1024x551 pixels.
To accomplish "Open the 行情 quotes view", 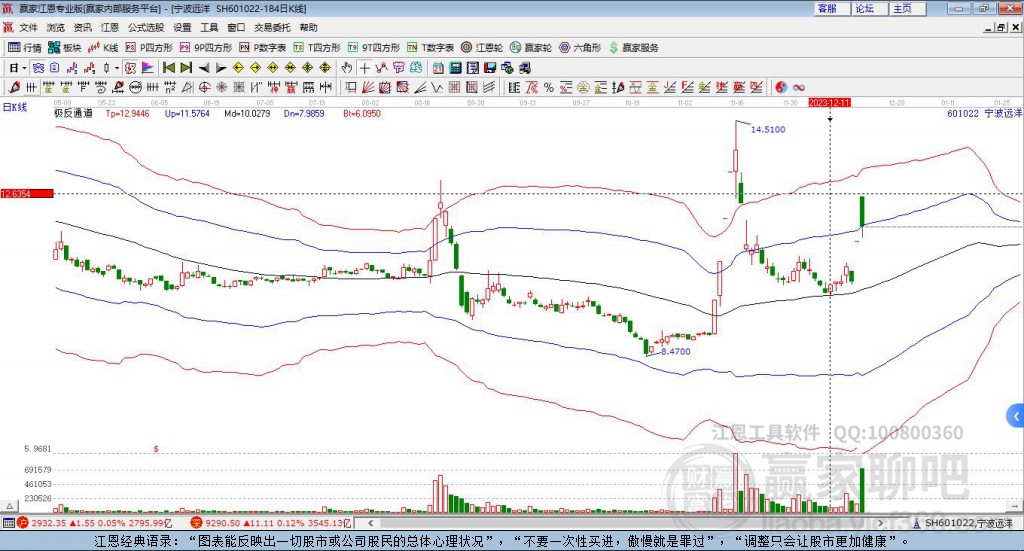I will coord(25,48).
